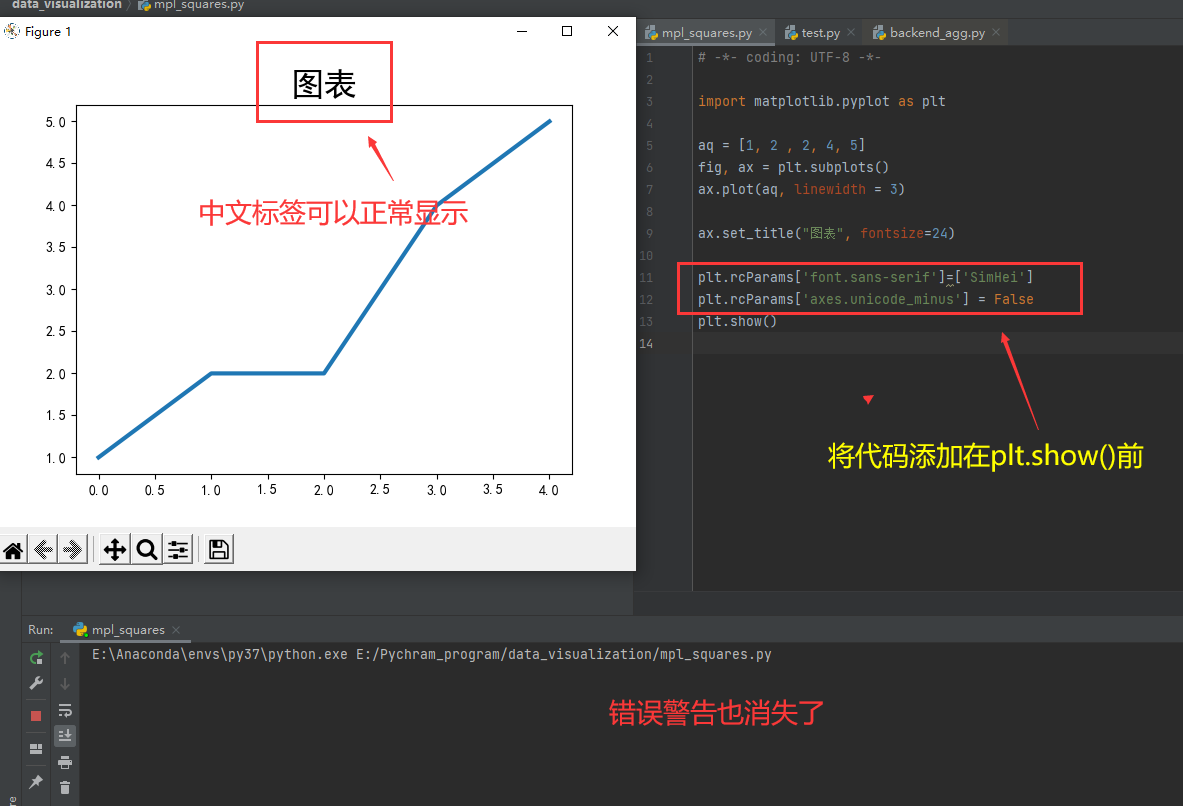Open run settings with the wrench icon
1183x806 pixels.
coord(36,682)
